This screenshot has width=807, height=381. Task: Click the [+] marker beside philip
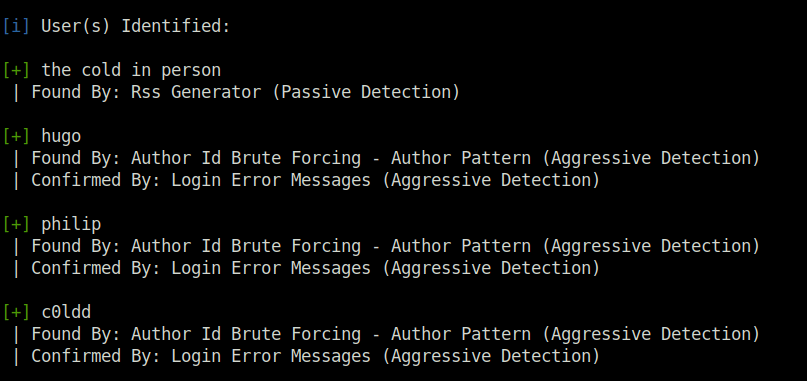16,224
